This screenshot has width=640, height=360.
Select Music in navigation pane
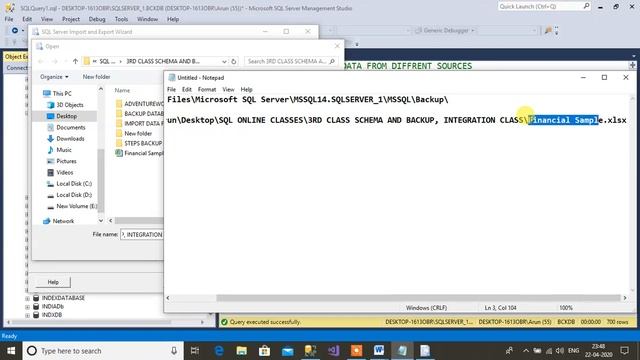(x=60, y=150)
